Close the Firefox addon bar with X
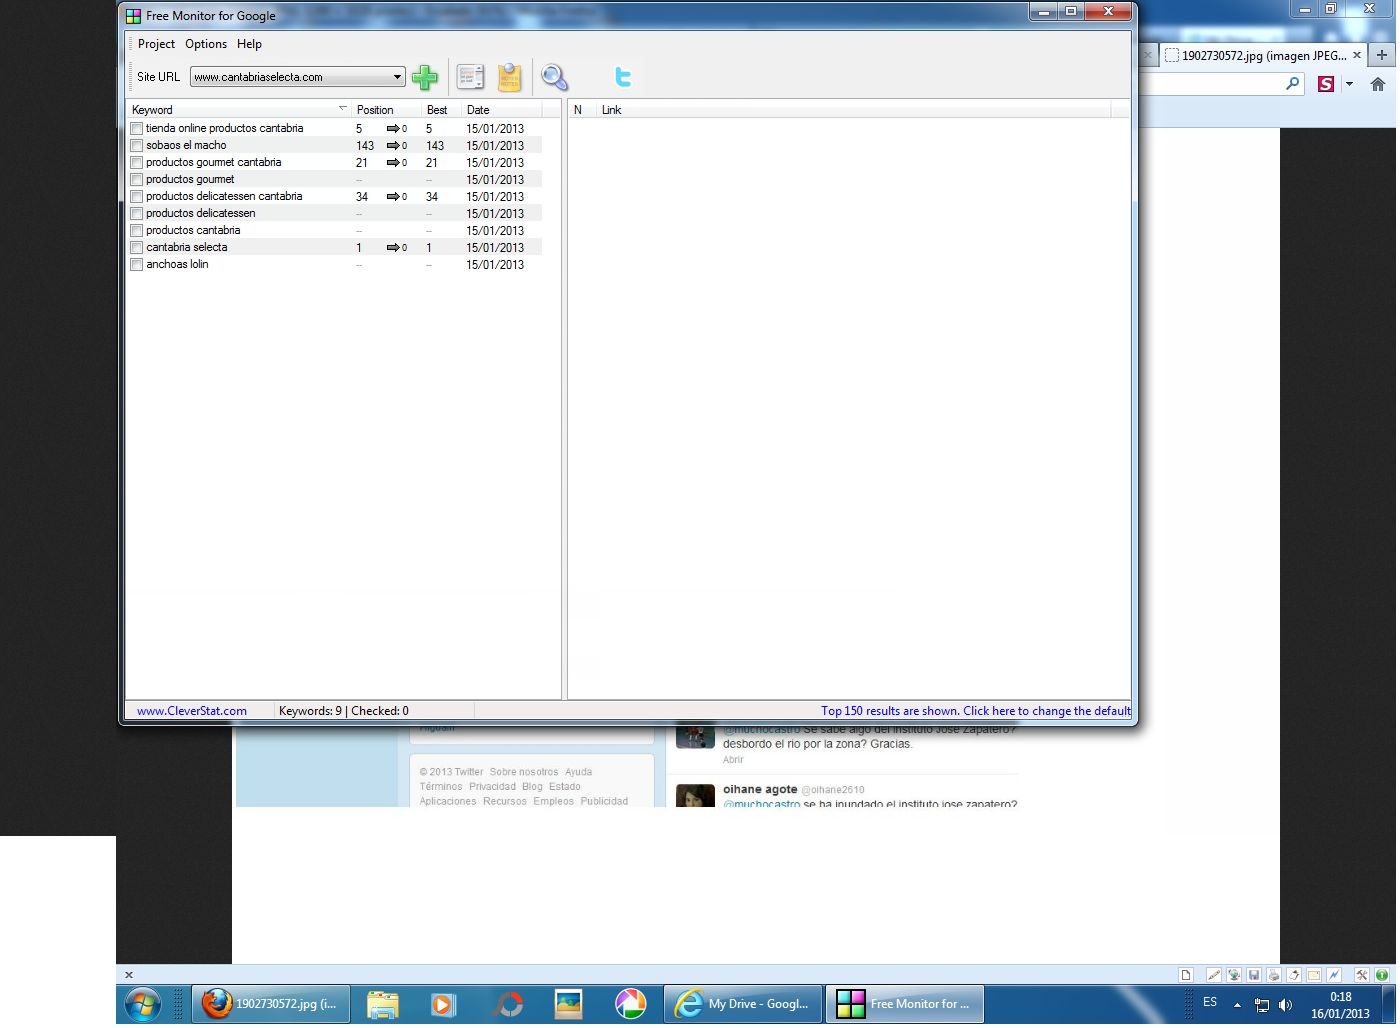Screen dimensions: 1400x1028 coord(128,975)
